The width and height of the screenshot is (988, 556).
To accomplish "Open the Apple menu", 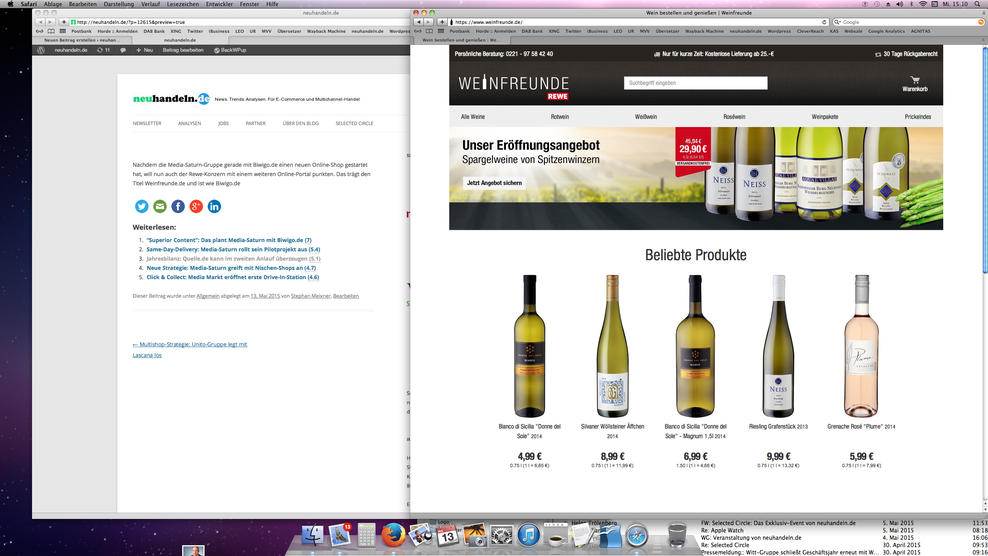I will (9, 4).
